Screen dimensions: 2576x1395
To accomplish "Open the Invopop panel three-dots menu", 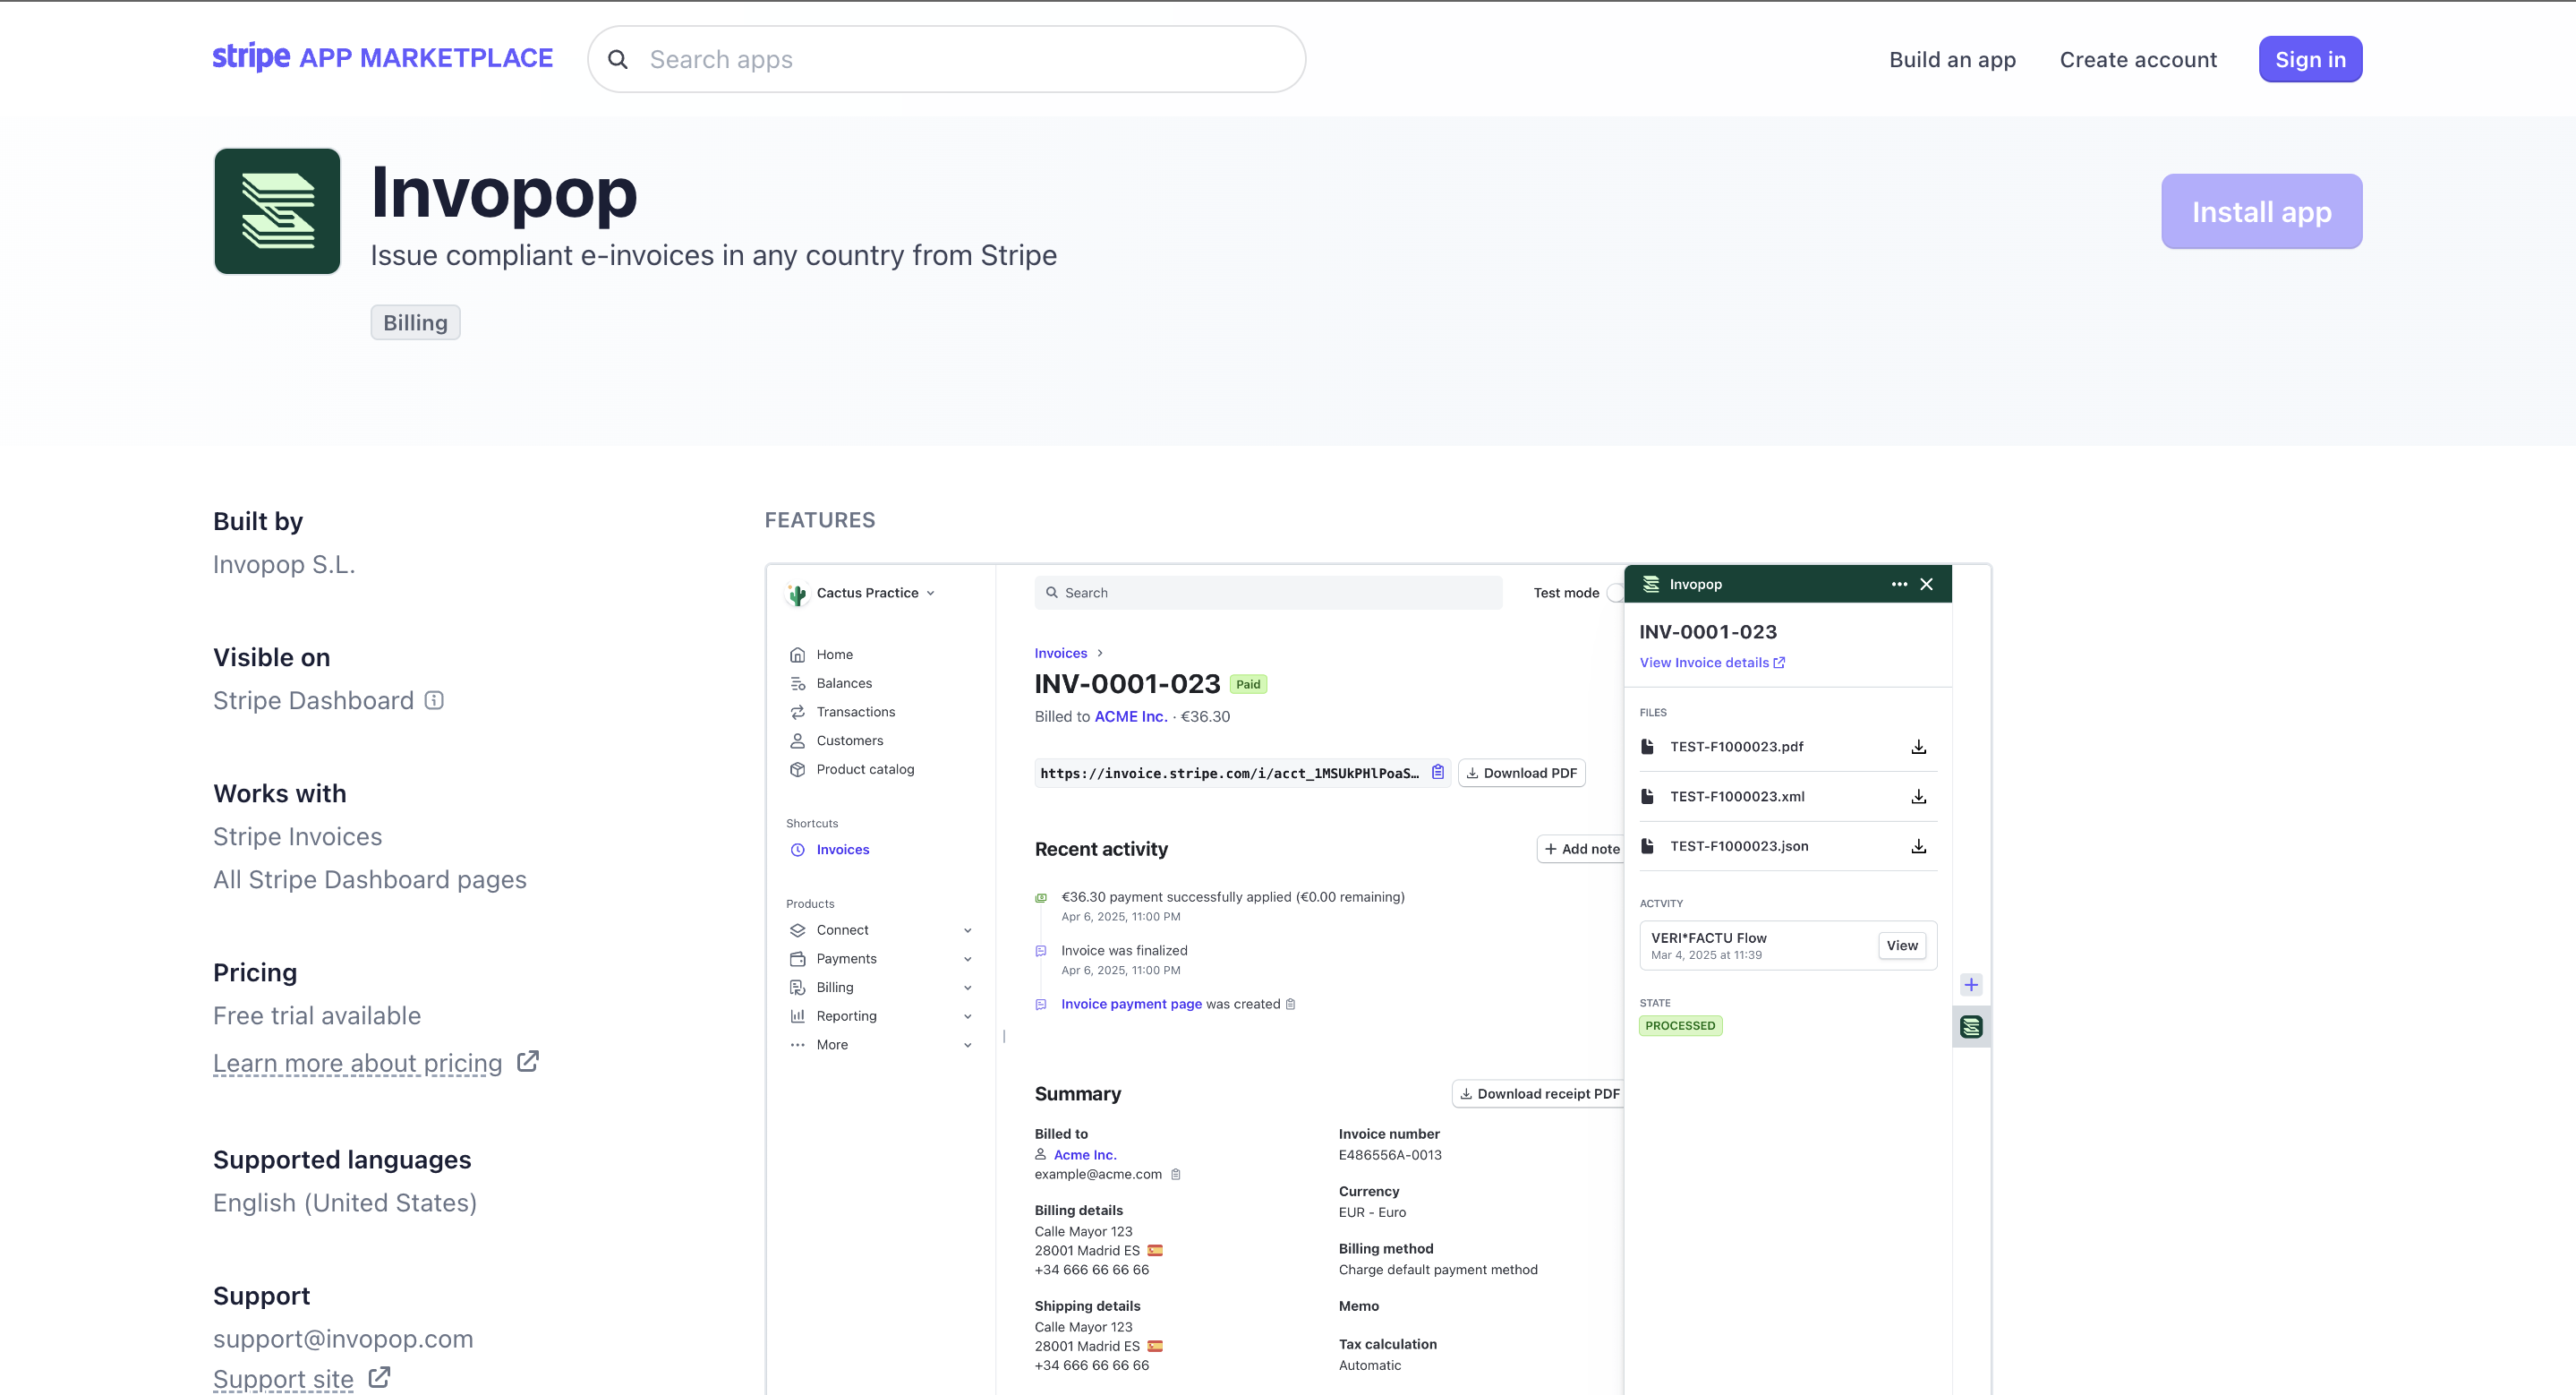I will pos(1899,584).
